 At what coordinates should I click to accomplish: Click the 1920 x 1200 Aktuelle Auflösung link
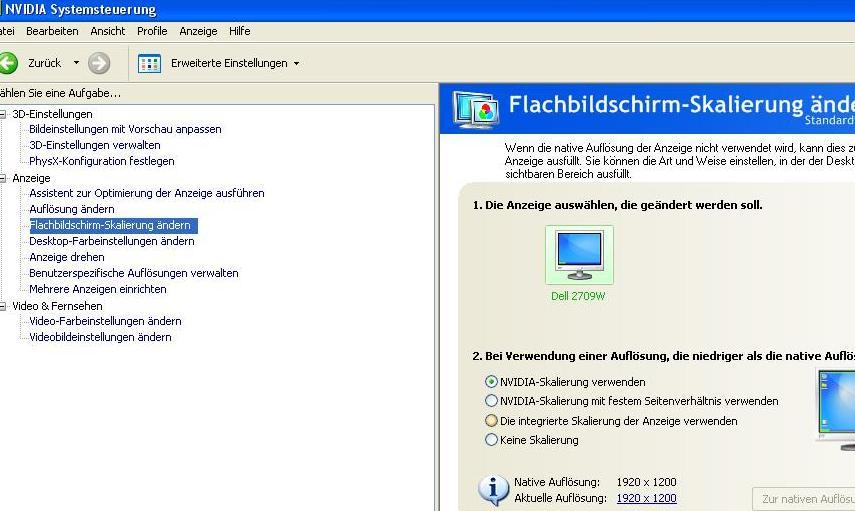(646, 498)
